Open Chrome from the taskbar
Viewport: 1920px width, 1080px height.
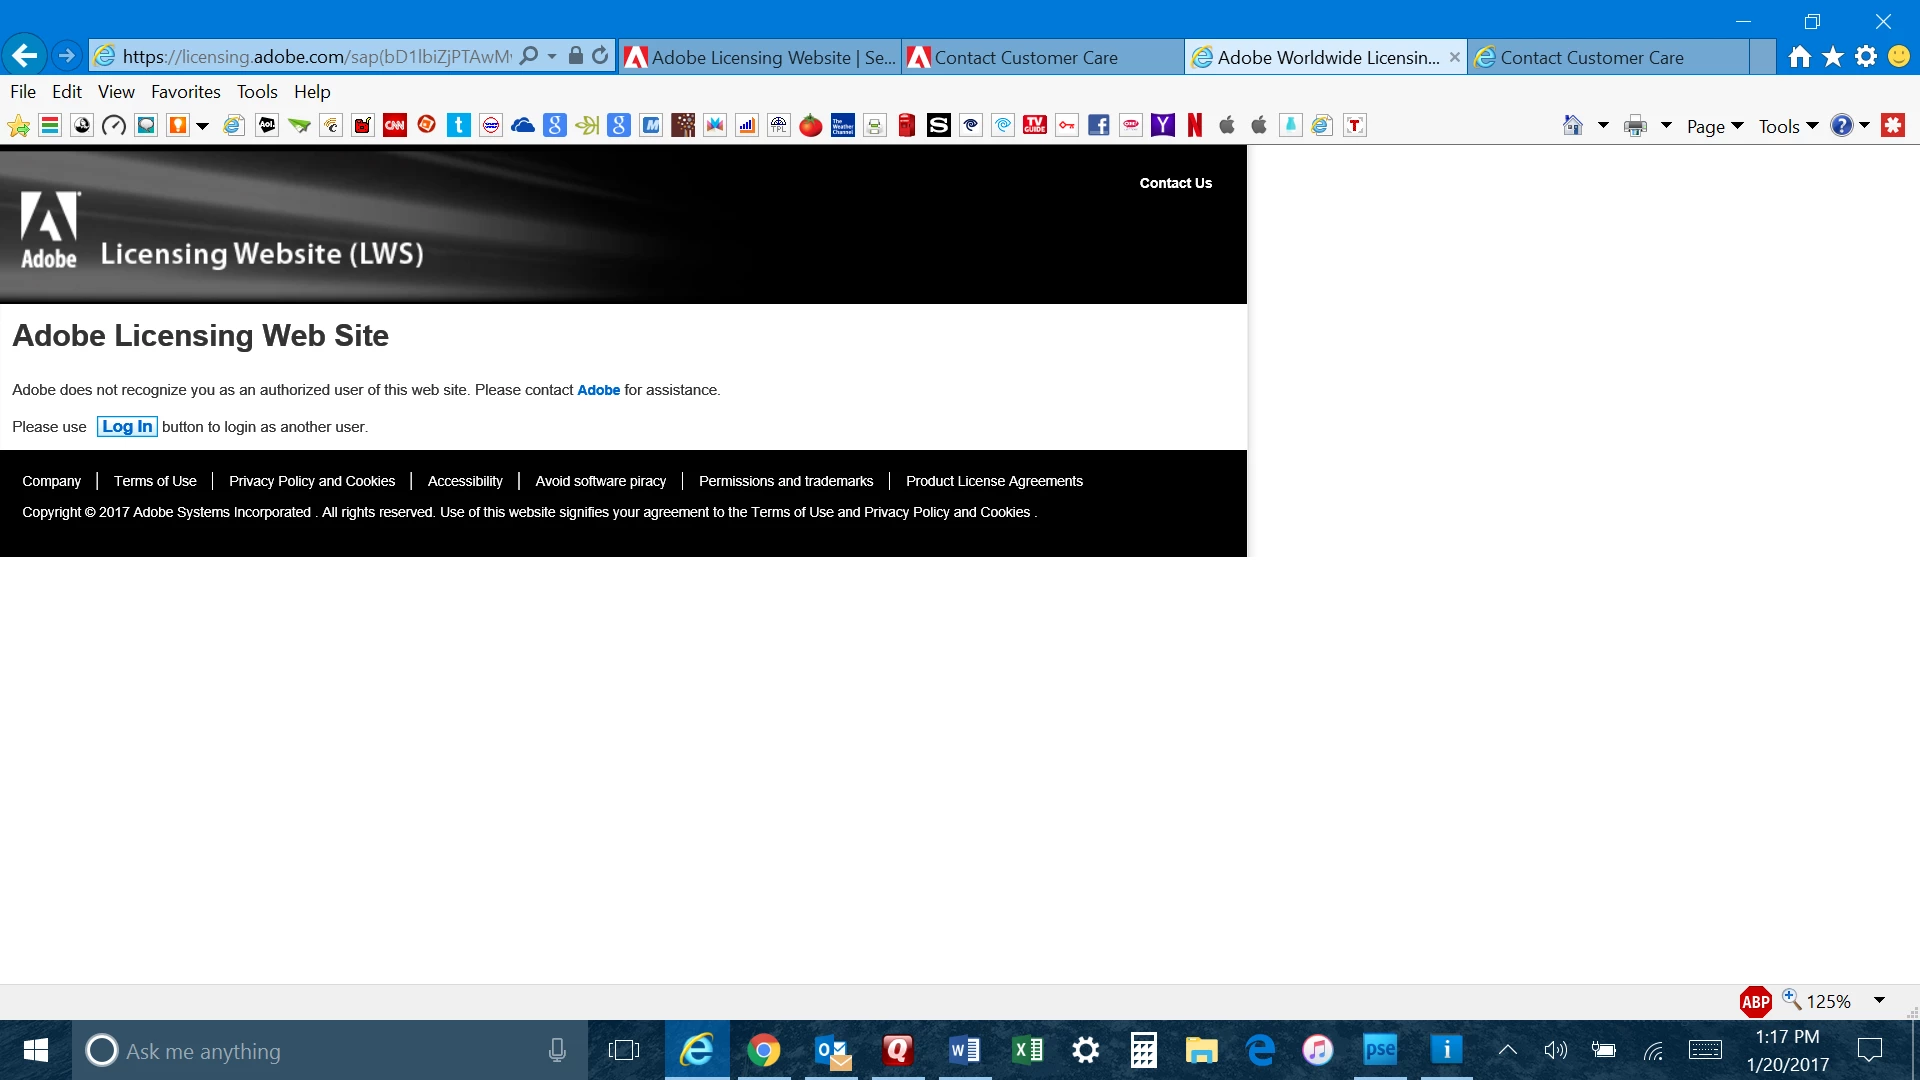click(764, 1050)
